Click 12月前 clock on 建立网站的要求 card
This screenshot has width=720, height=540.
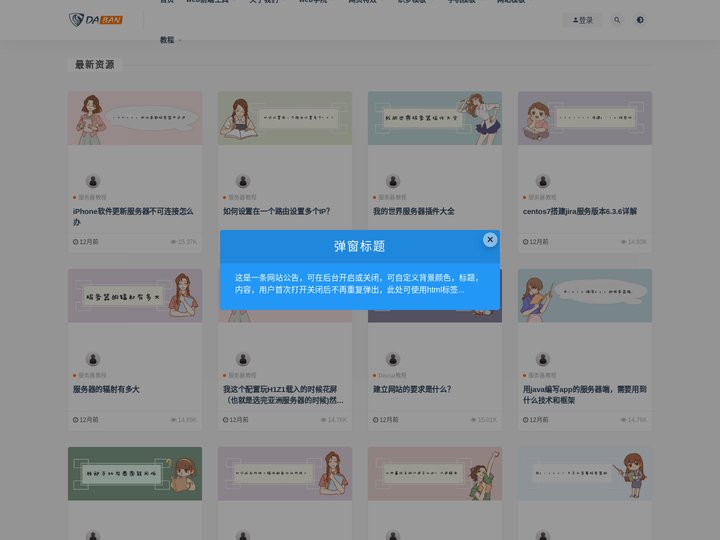(x=385, y=420)
